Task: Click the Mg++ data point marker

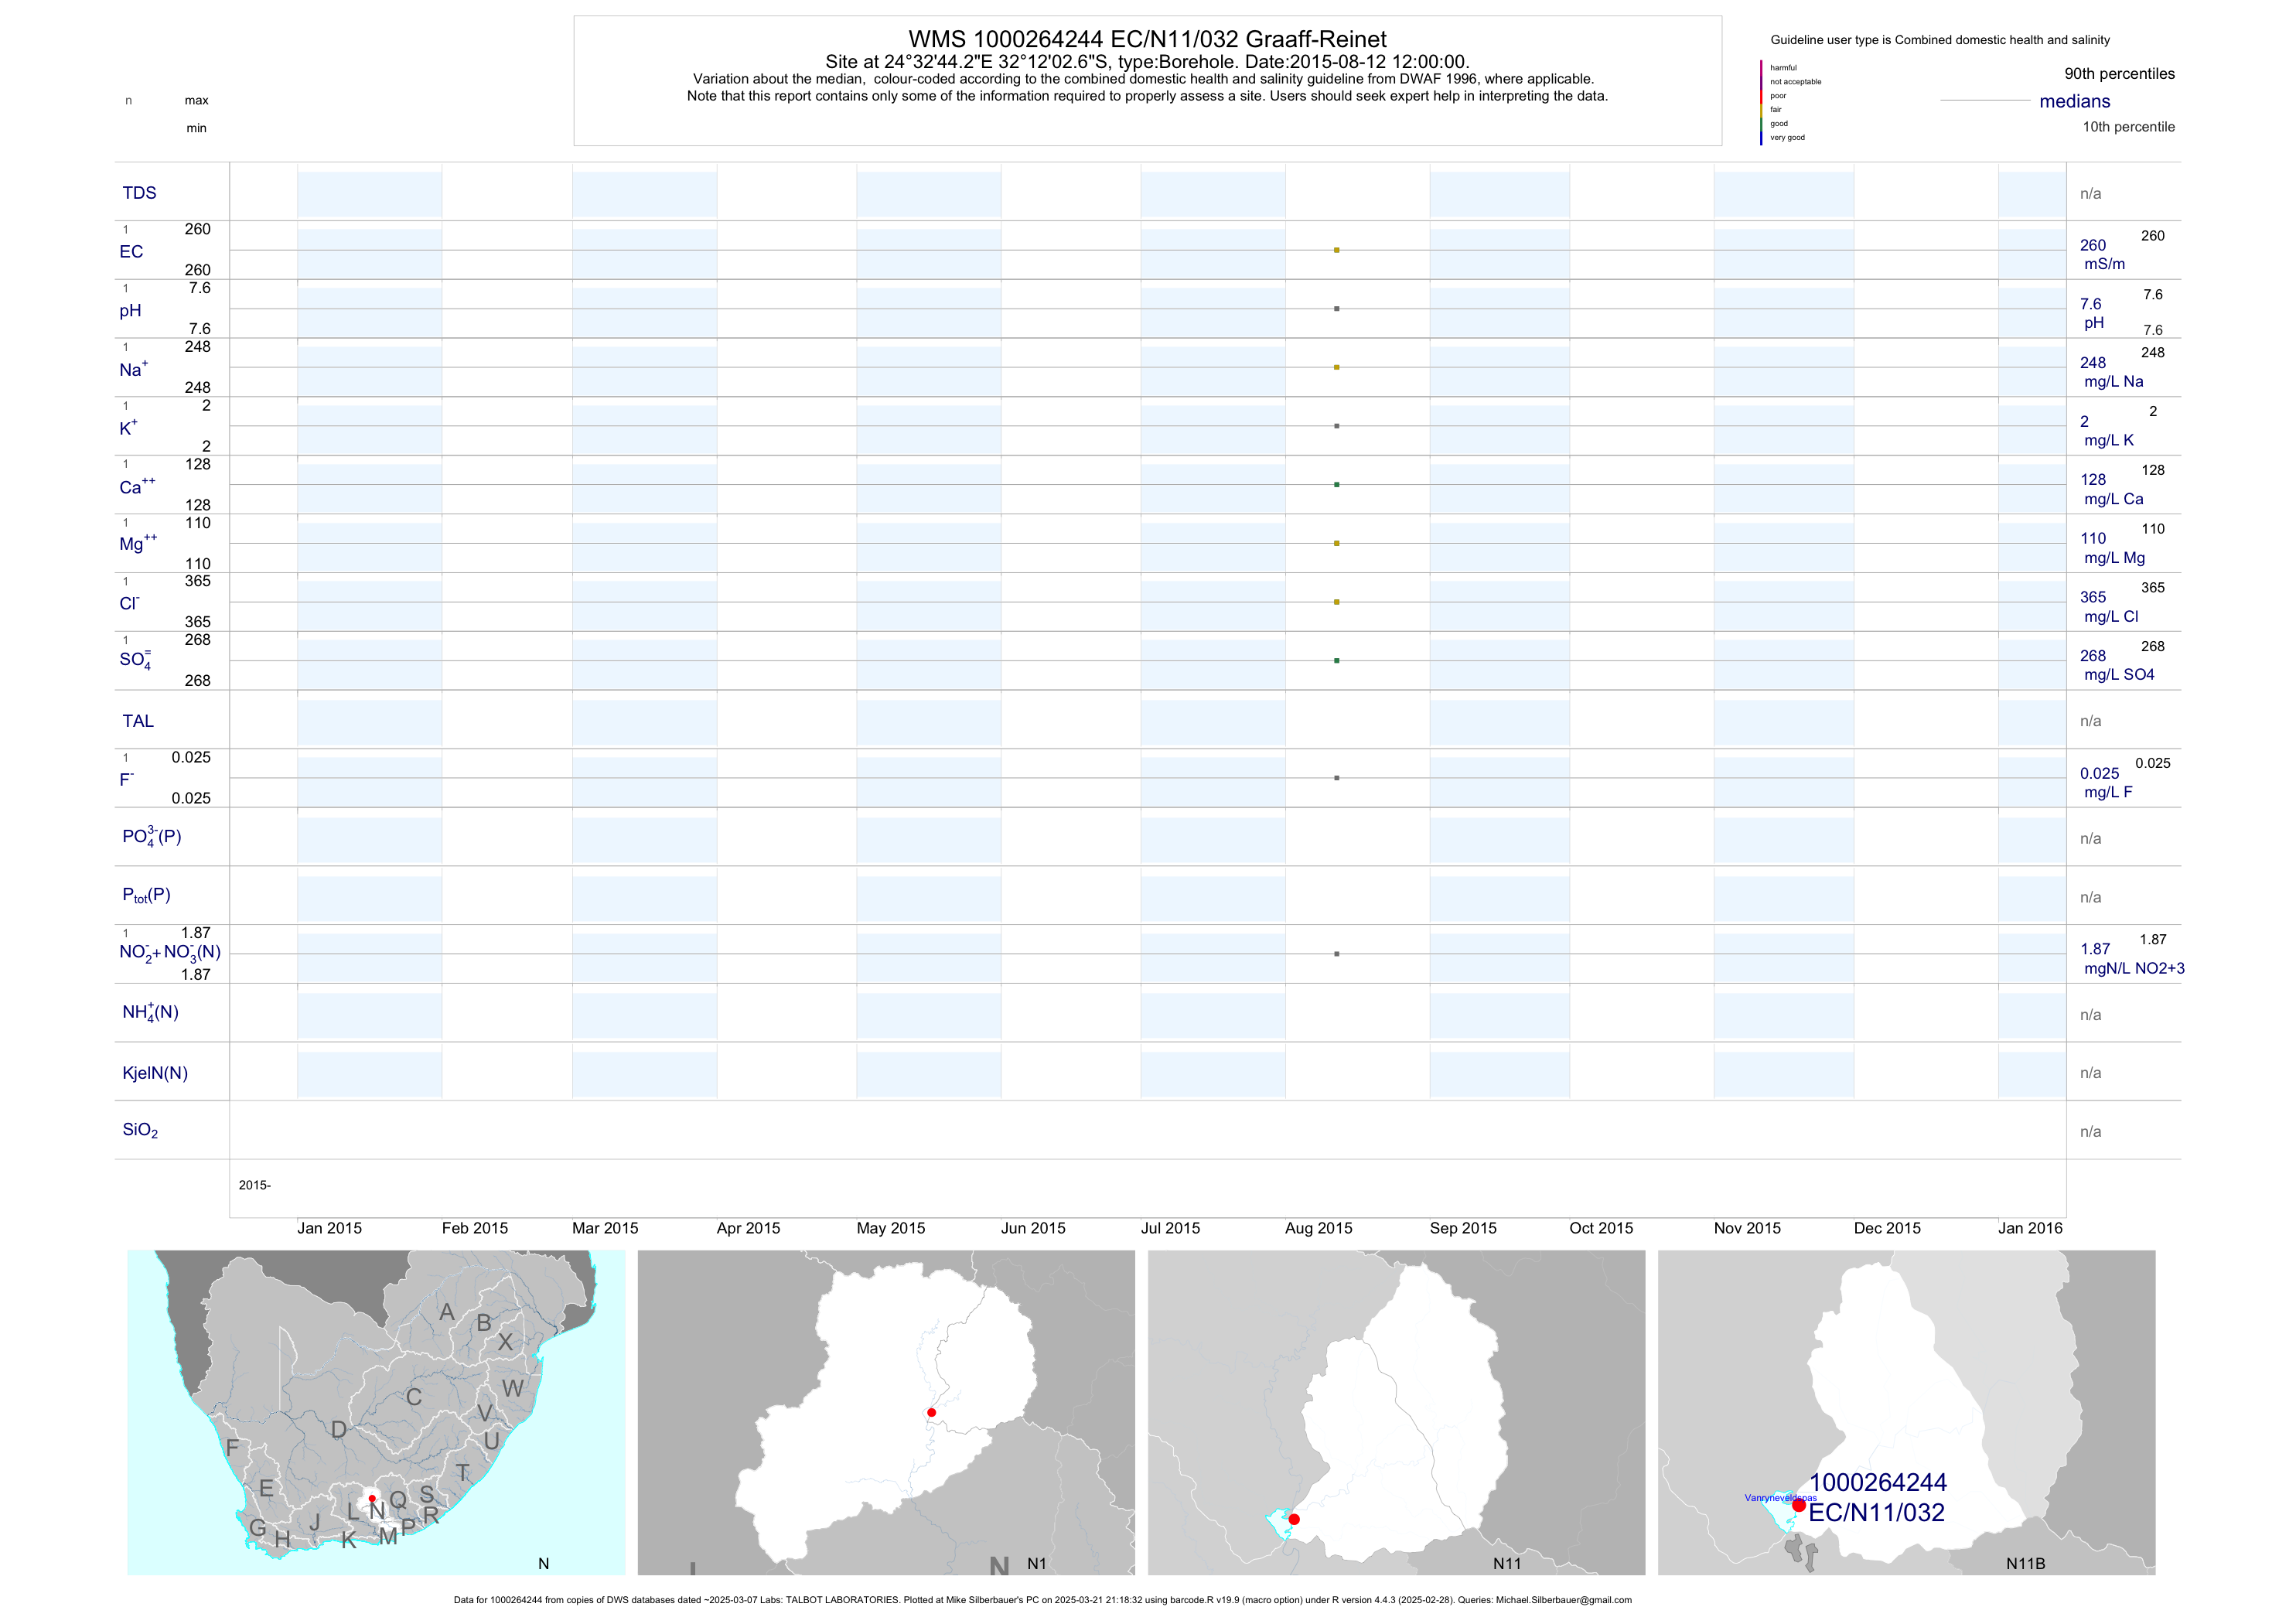Action: pos(1336,543)
